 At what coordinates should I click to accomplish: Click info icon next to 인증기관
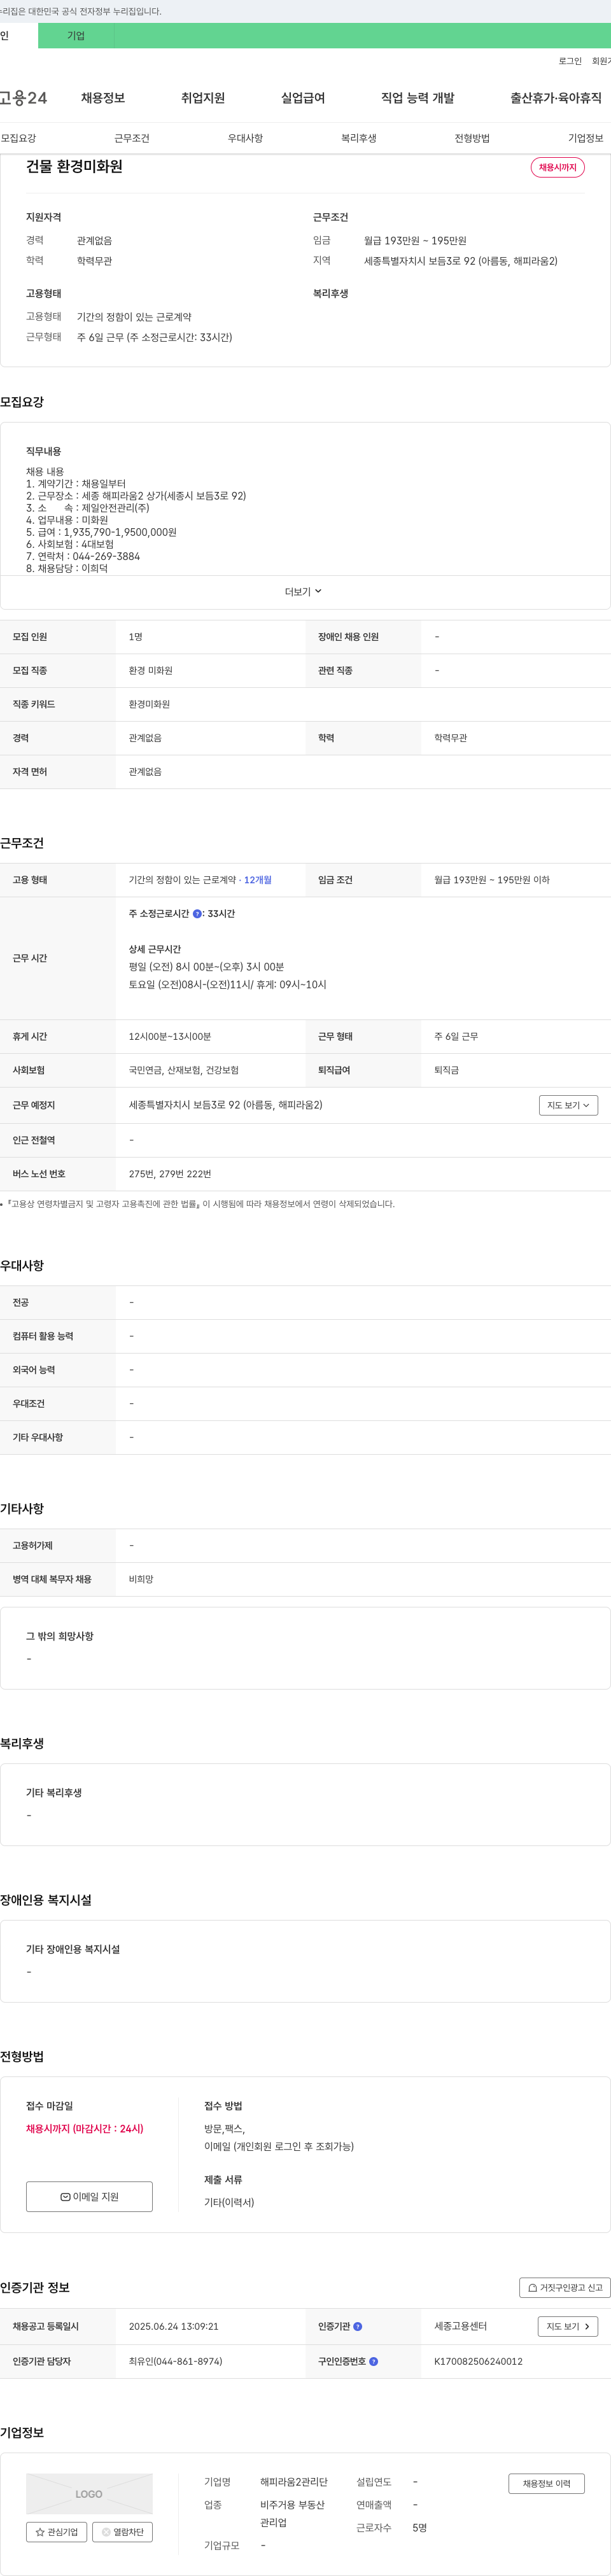tap(358, 2327)
